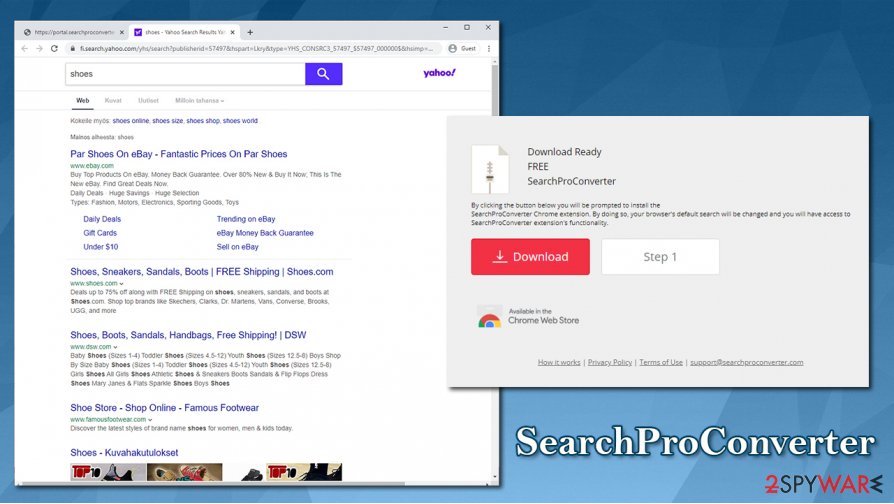The image size is (894, 504).
Task: Click the scrollbar down arrow
Action: coord(494,477)
